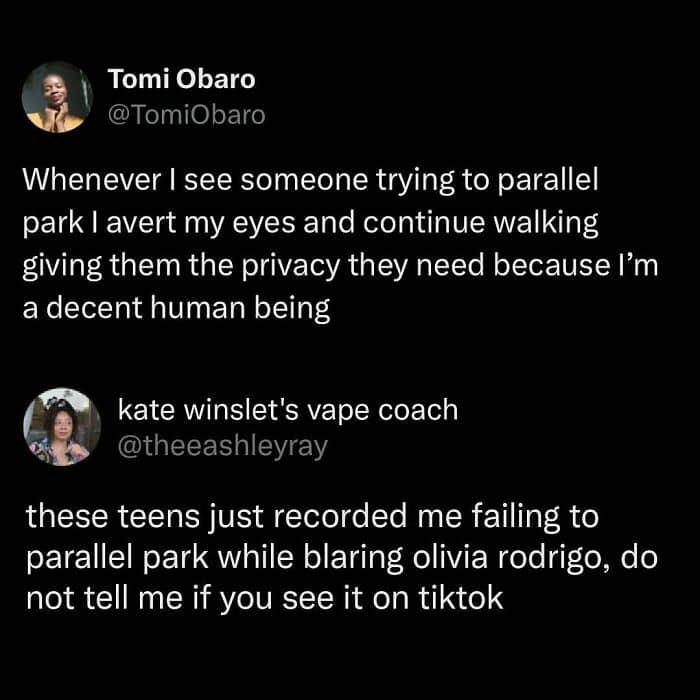The height and width of the screenshot is (700, 700).
Task: Open the Tomi Obaro display name
Action: [x=181, y=81]
